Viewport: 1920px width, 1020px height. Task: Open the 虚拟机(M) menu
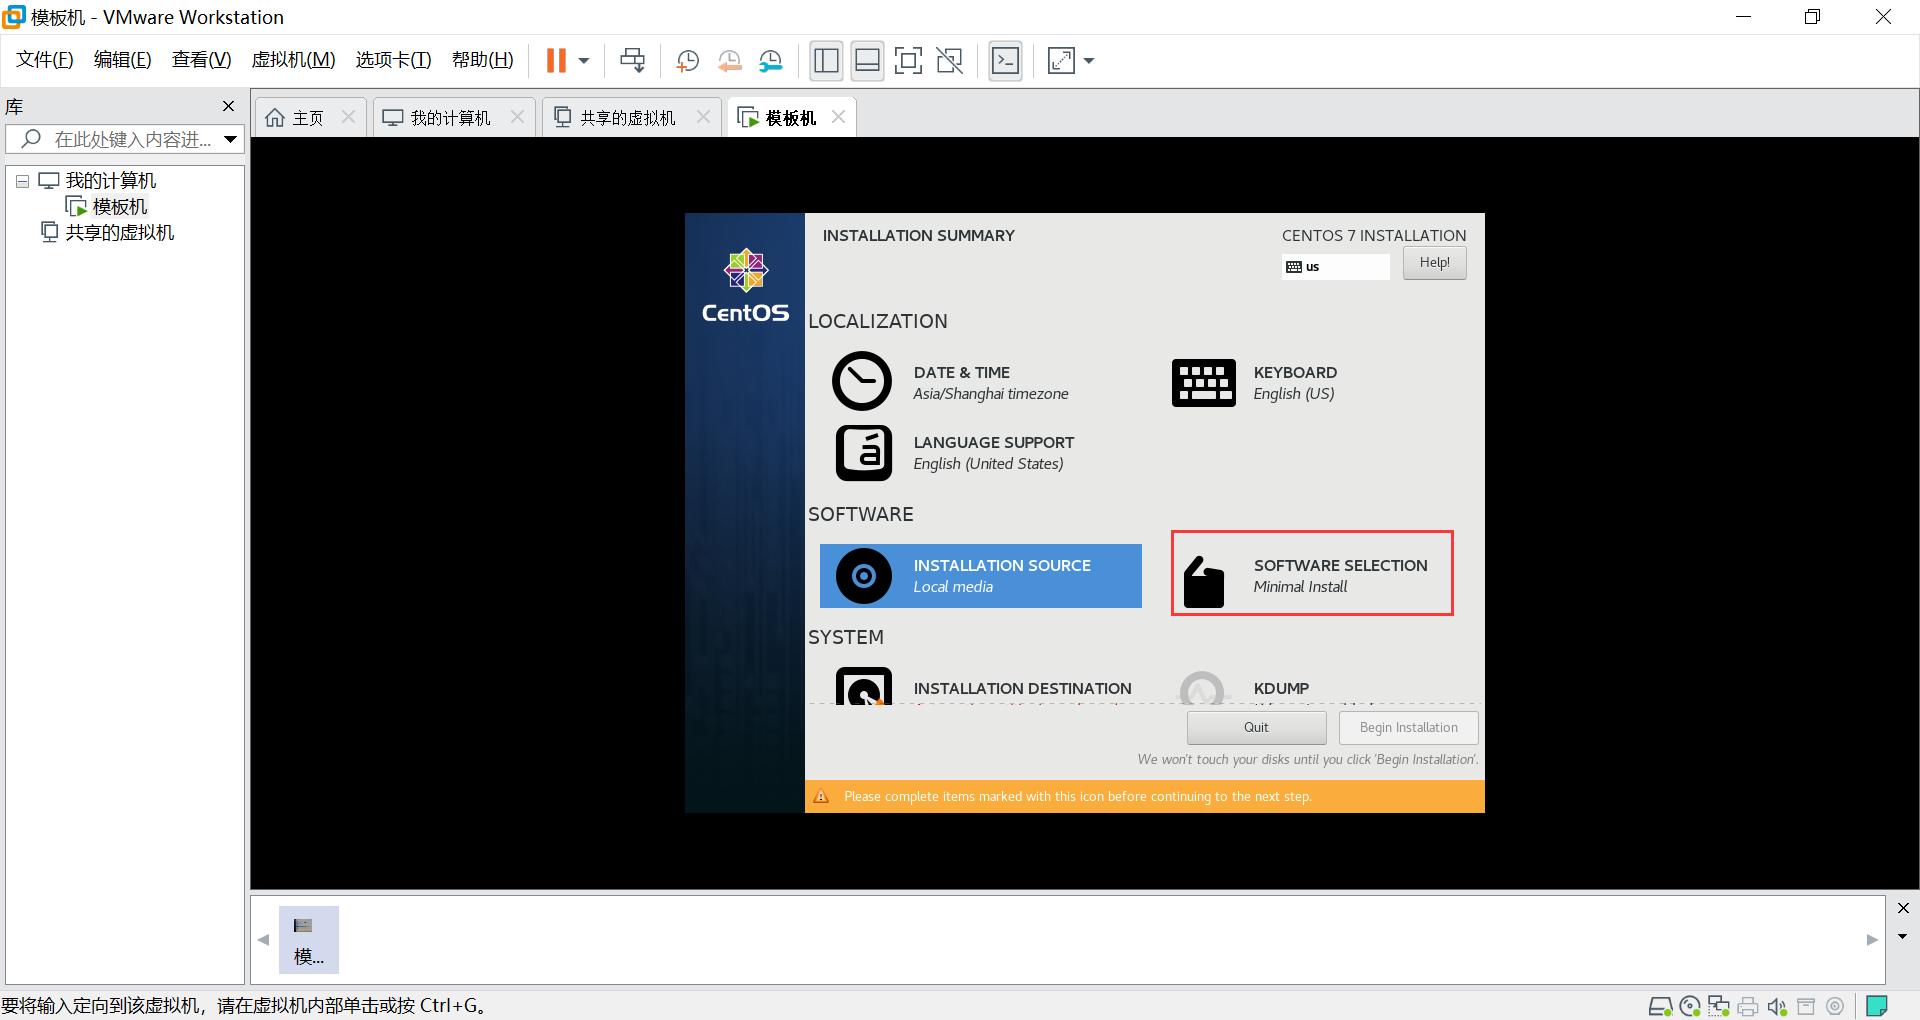click(x=293, y=60)
